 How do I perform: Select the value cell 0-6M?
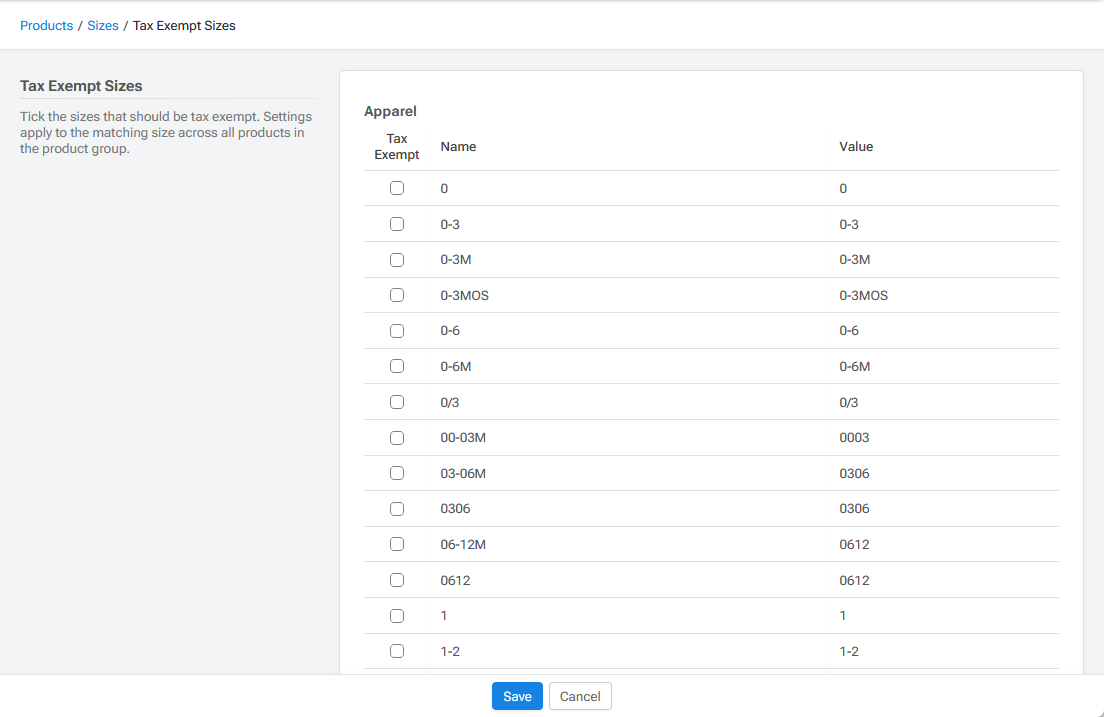tap(855, 367)
